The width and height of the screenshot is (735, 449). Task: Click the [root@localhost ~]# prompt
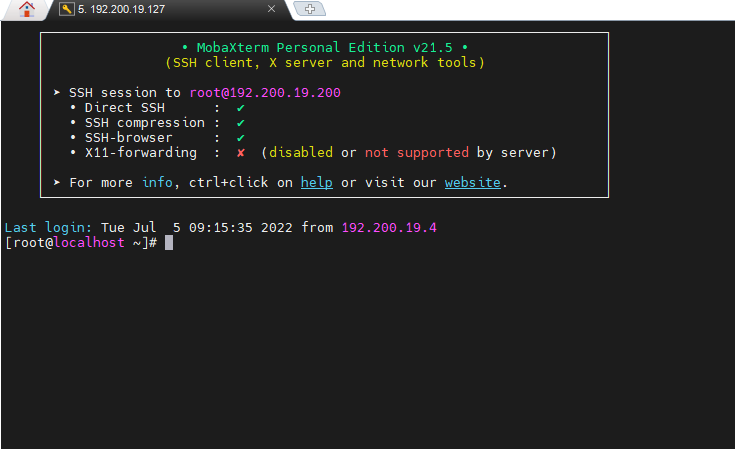81,243
